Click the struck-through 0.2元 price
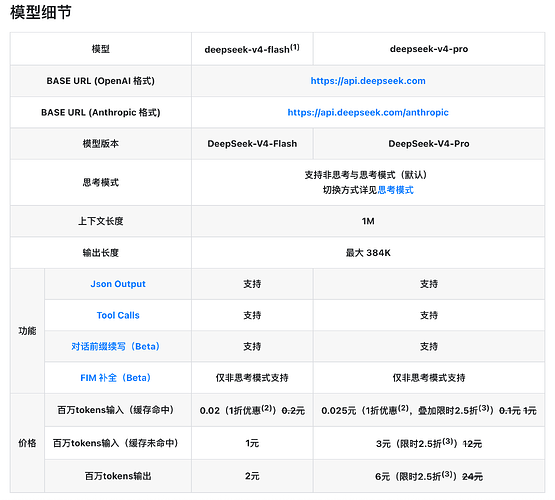 pyautogui.click(x=293, y=411)
